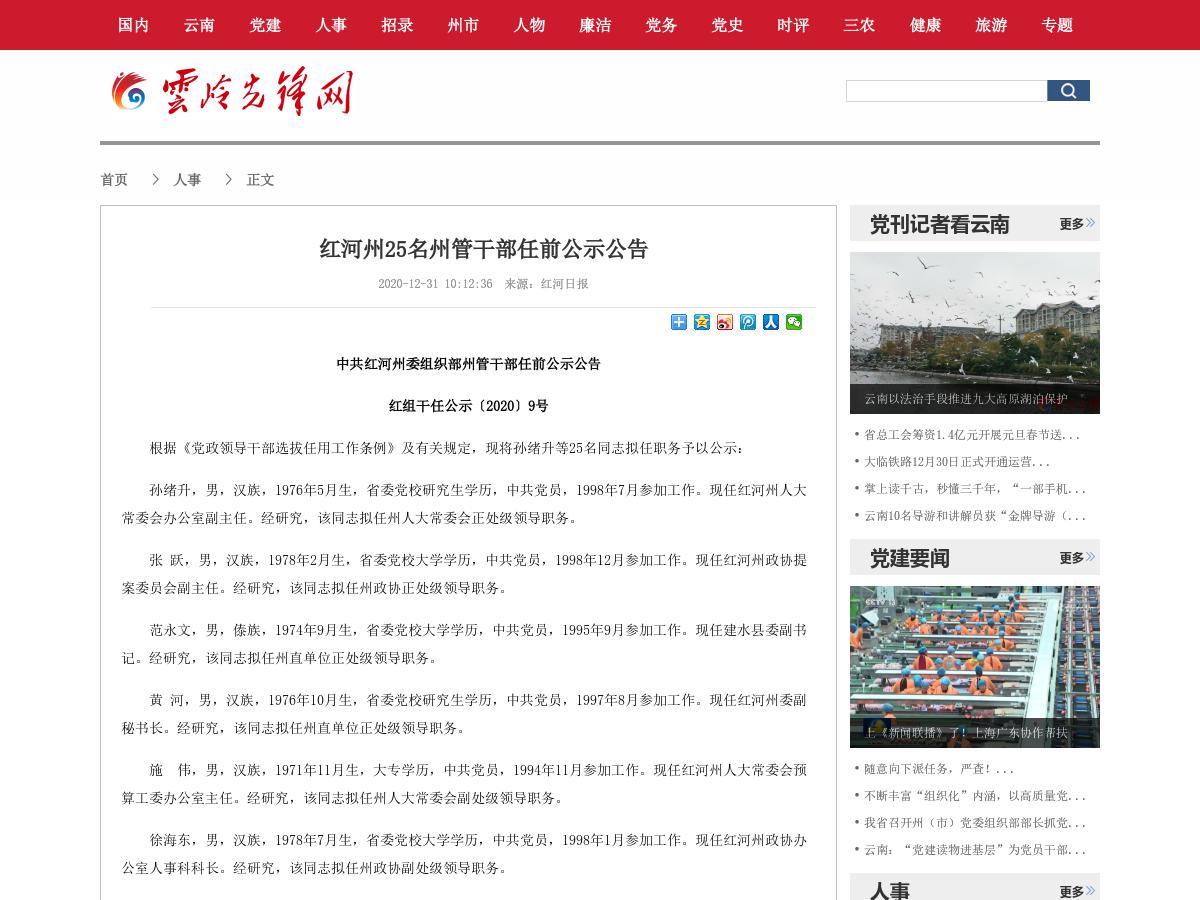
Task: Click 正文 in the breadcrumb
Action: (x=260, y=180)
